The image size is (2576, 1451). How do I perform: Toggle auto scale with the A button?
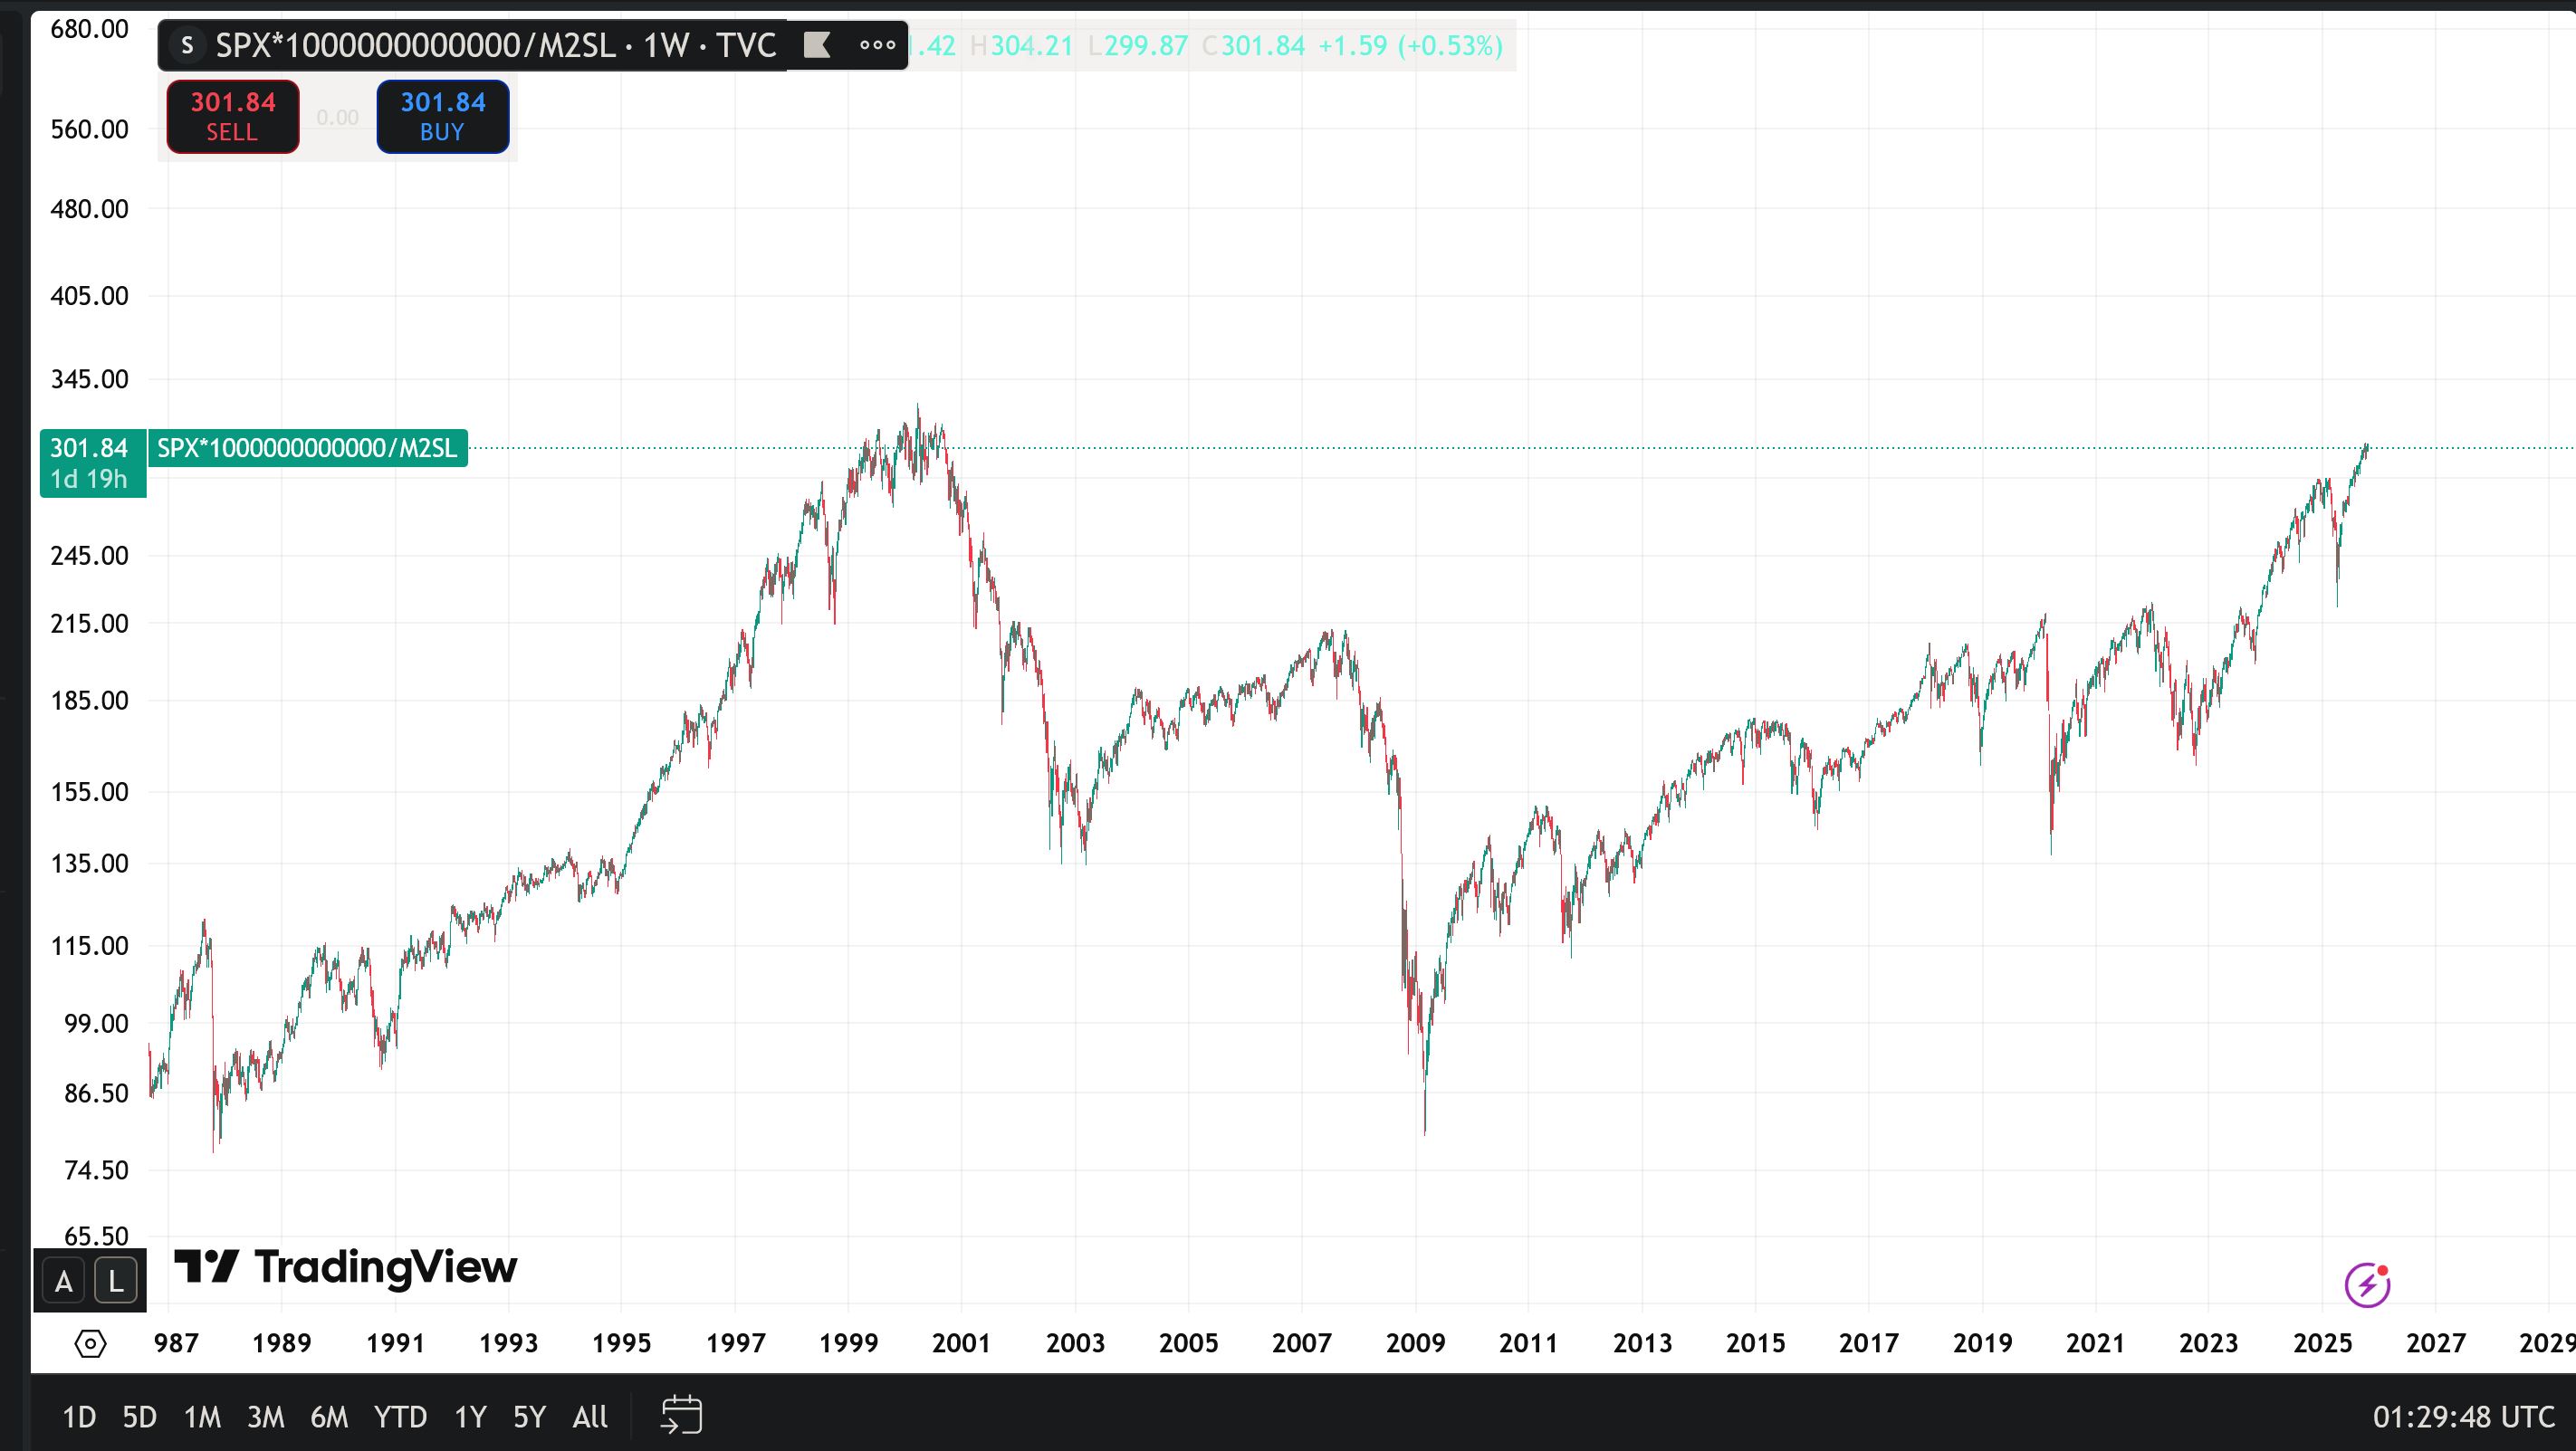pyautogui.click(x=64, y=1281)
